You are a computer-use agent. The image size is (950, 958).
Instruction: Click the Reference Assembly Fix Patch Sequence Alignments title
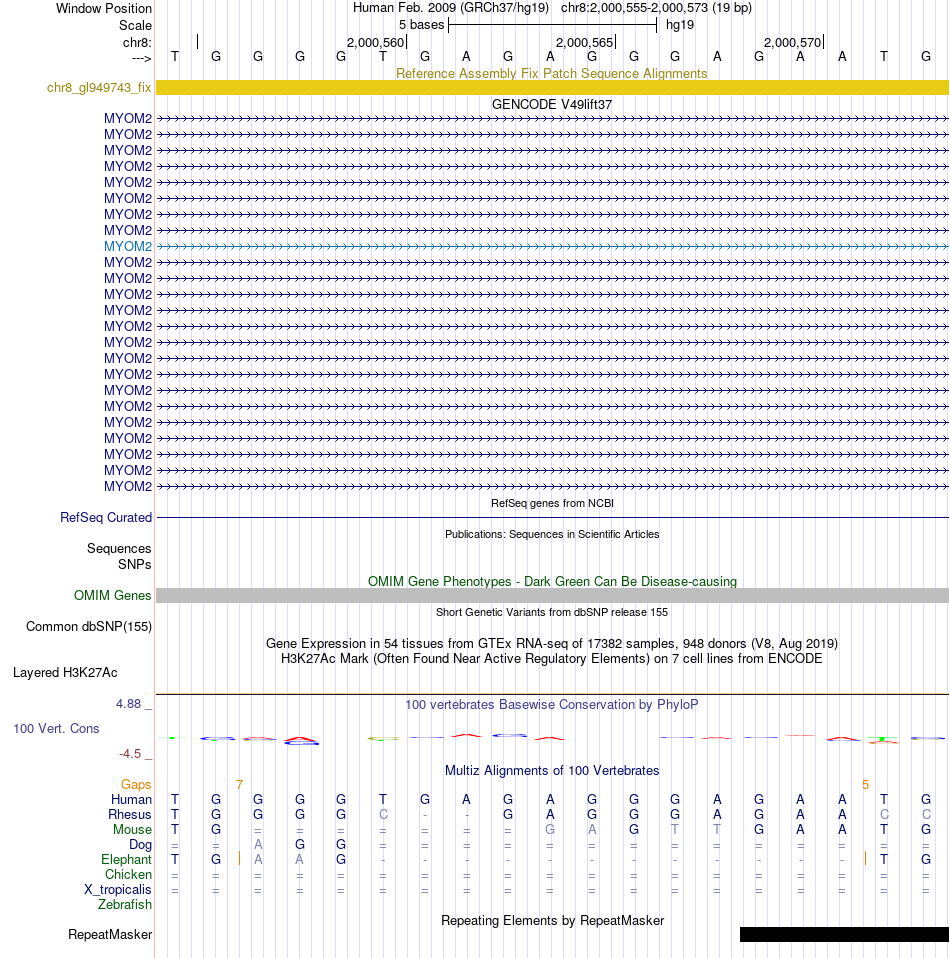click(x=552, y=73)
